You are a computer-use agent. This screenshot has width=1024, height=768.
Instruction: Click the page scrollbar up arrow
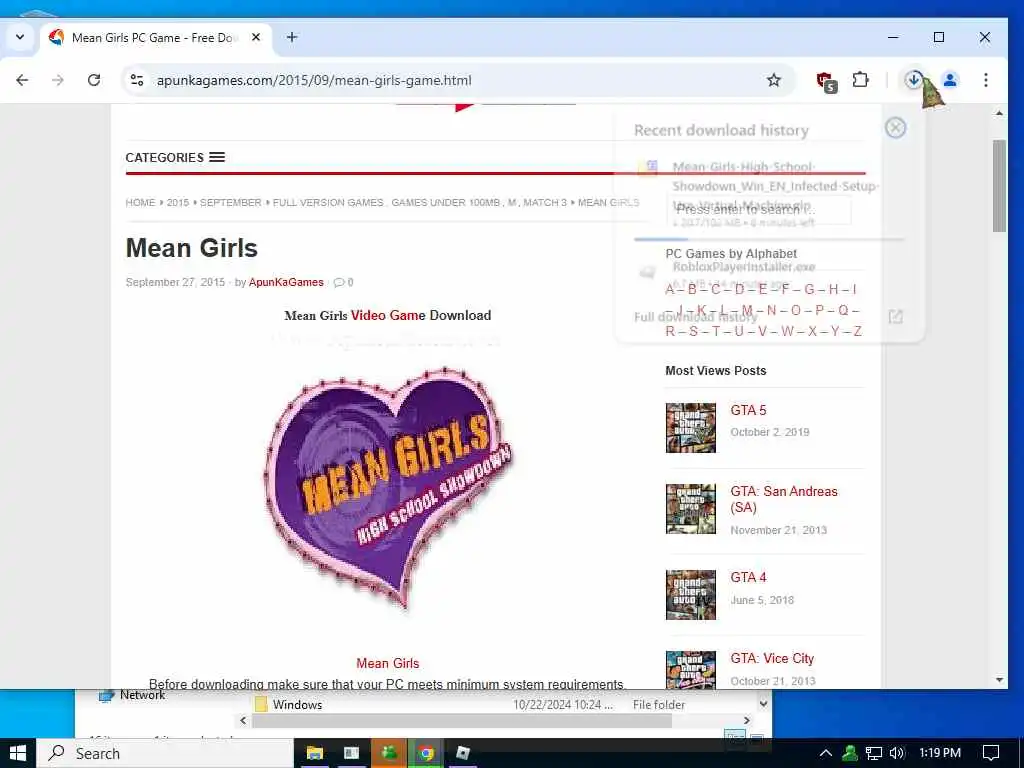pyautogui.click(x=999, y=113)
